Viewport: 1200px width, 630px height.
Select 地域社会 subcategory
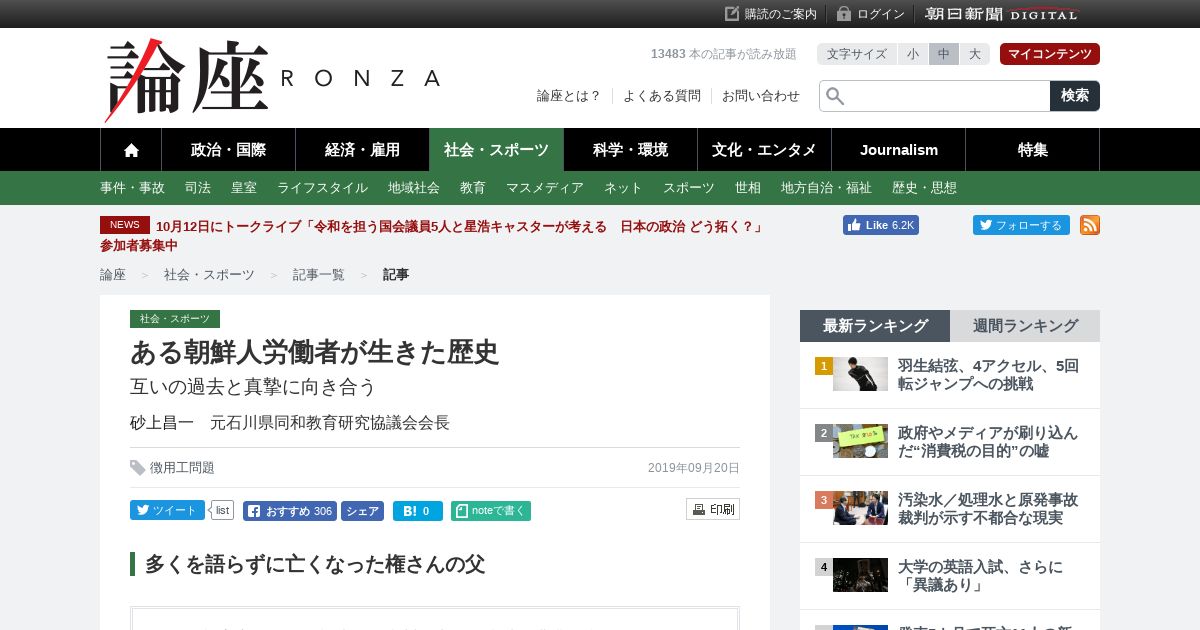click(414, 188)
